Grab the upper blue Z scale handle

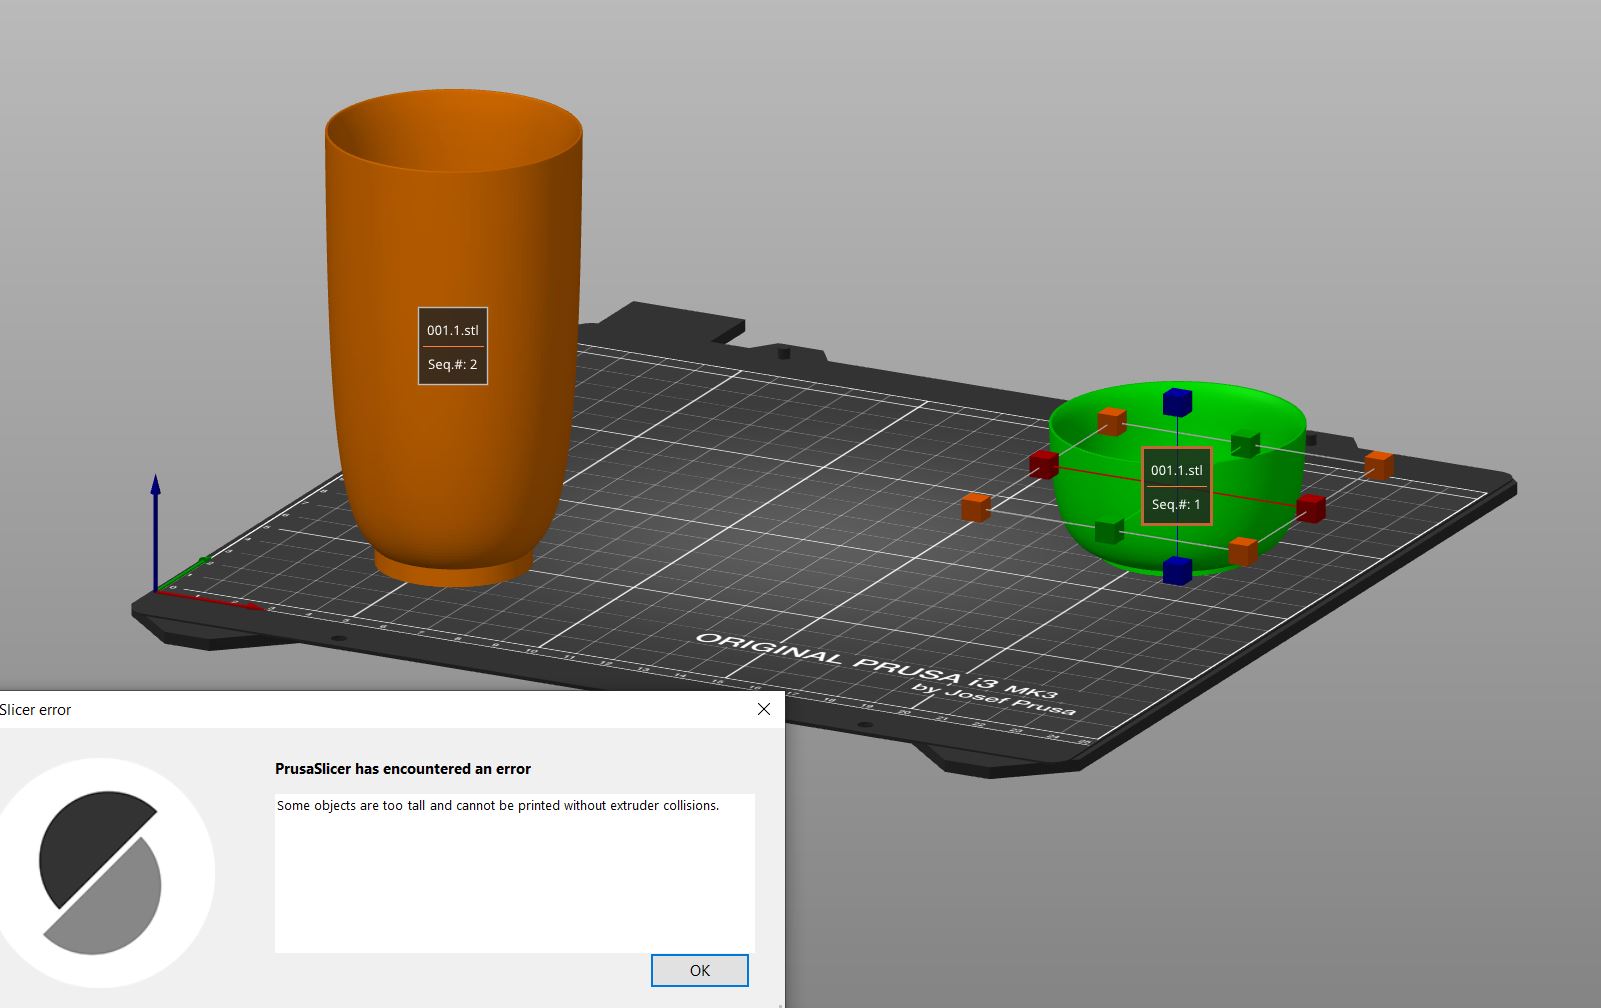1177,402
